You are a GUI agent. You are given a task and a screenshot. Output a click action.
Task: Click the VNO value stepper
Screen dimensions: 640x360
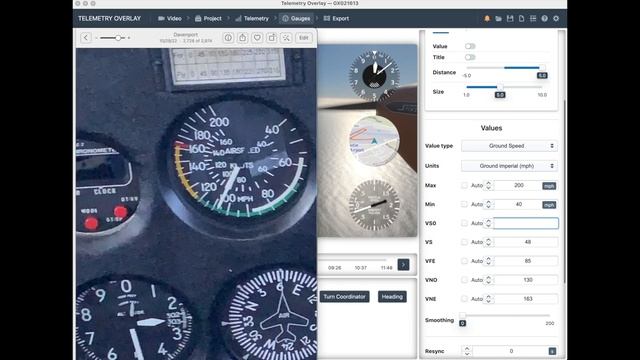click(489, 280)
